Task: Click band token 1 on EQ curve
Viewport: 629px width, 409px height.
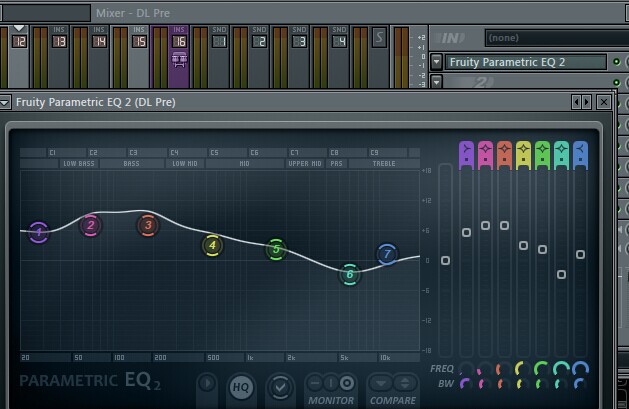Action: [x=39, y=232]
